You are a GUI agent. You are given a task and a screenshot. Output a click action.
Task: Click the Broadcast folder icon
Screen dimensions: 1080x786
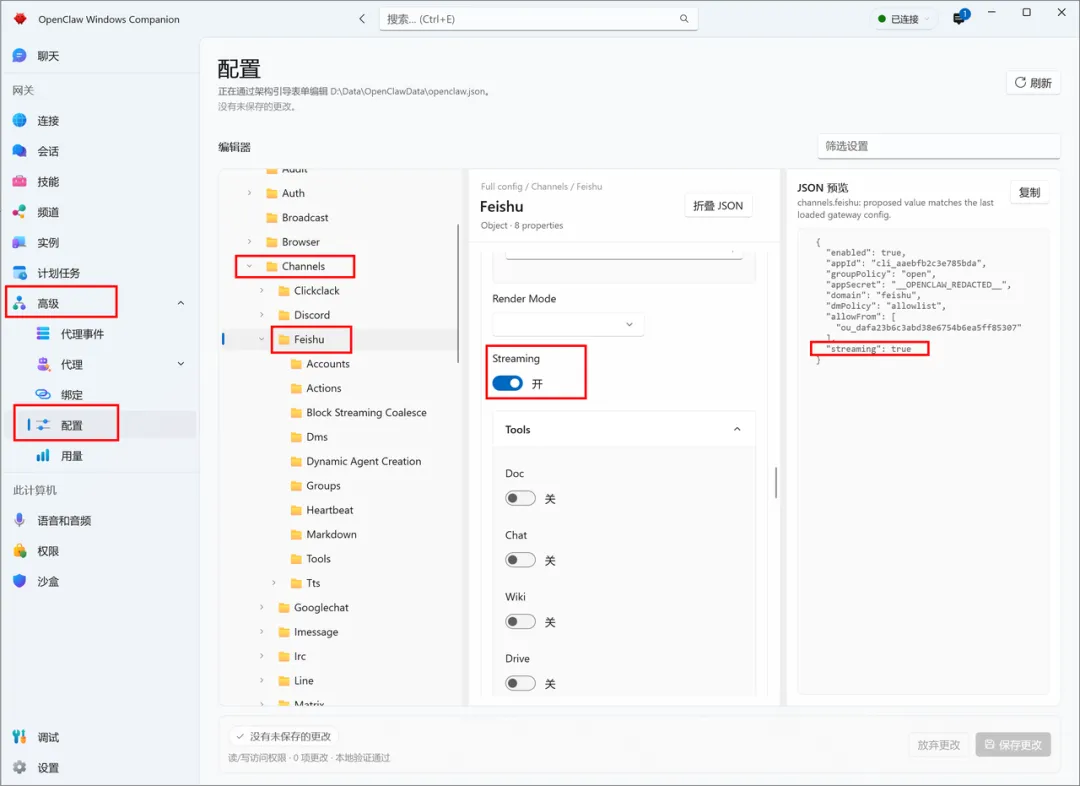tap(271, 218)
